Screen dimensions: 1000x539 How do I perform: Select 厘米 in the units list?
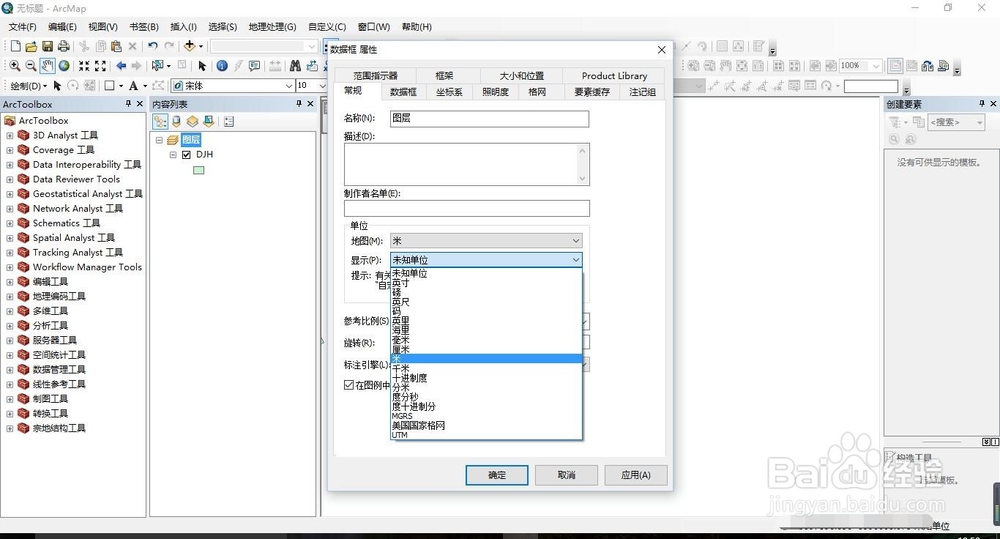[486, 350]
